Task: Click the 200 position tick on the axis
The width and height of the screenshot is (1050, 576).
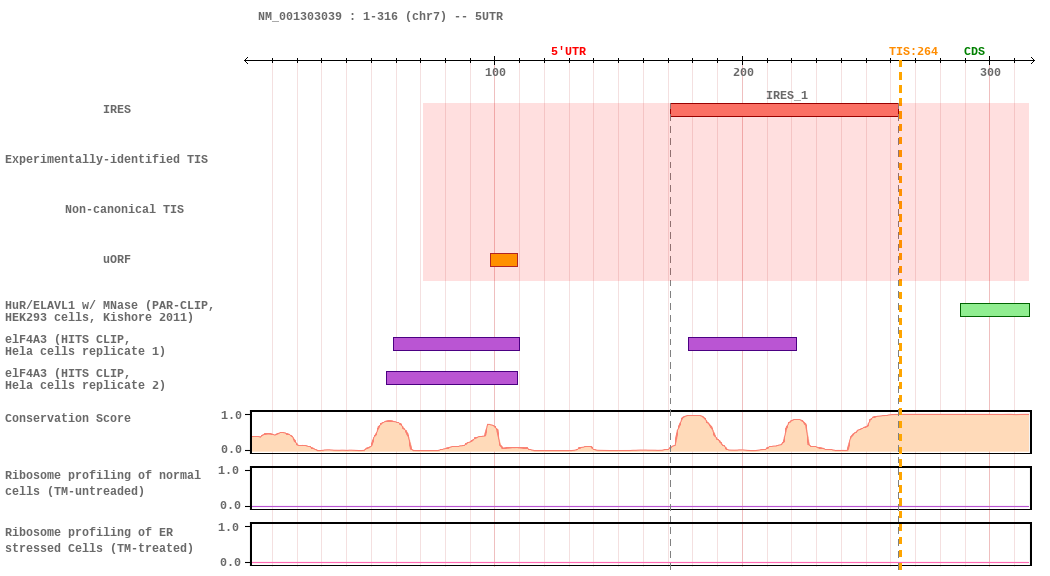Action: pos(743,62)
